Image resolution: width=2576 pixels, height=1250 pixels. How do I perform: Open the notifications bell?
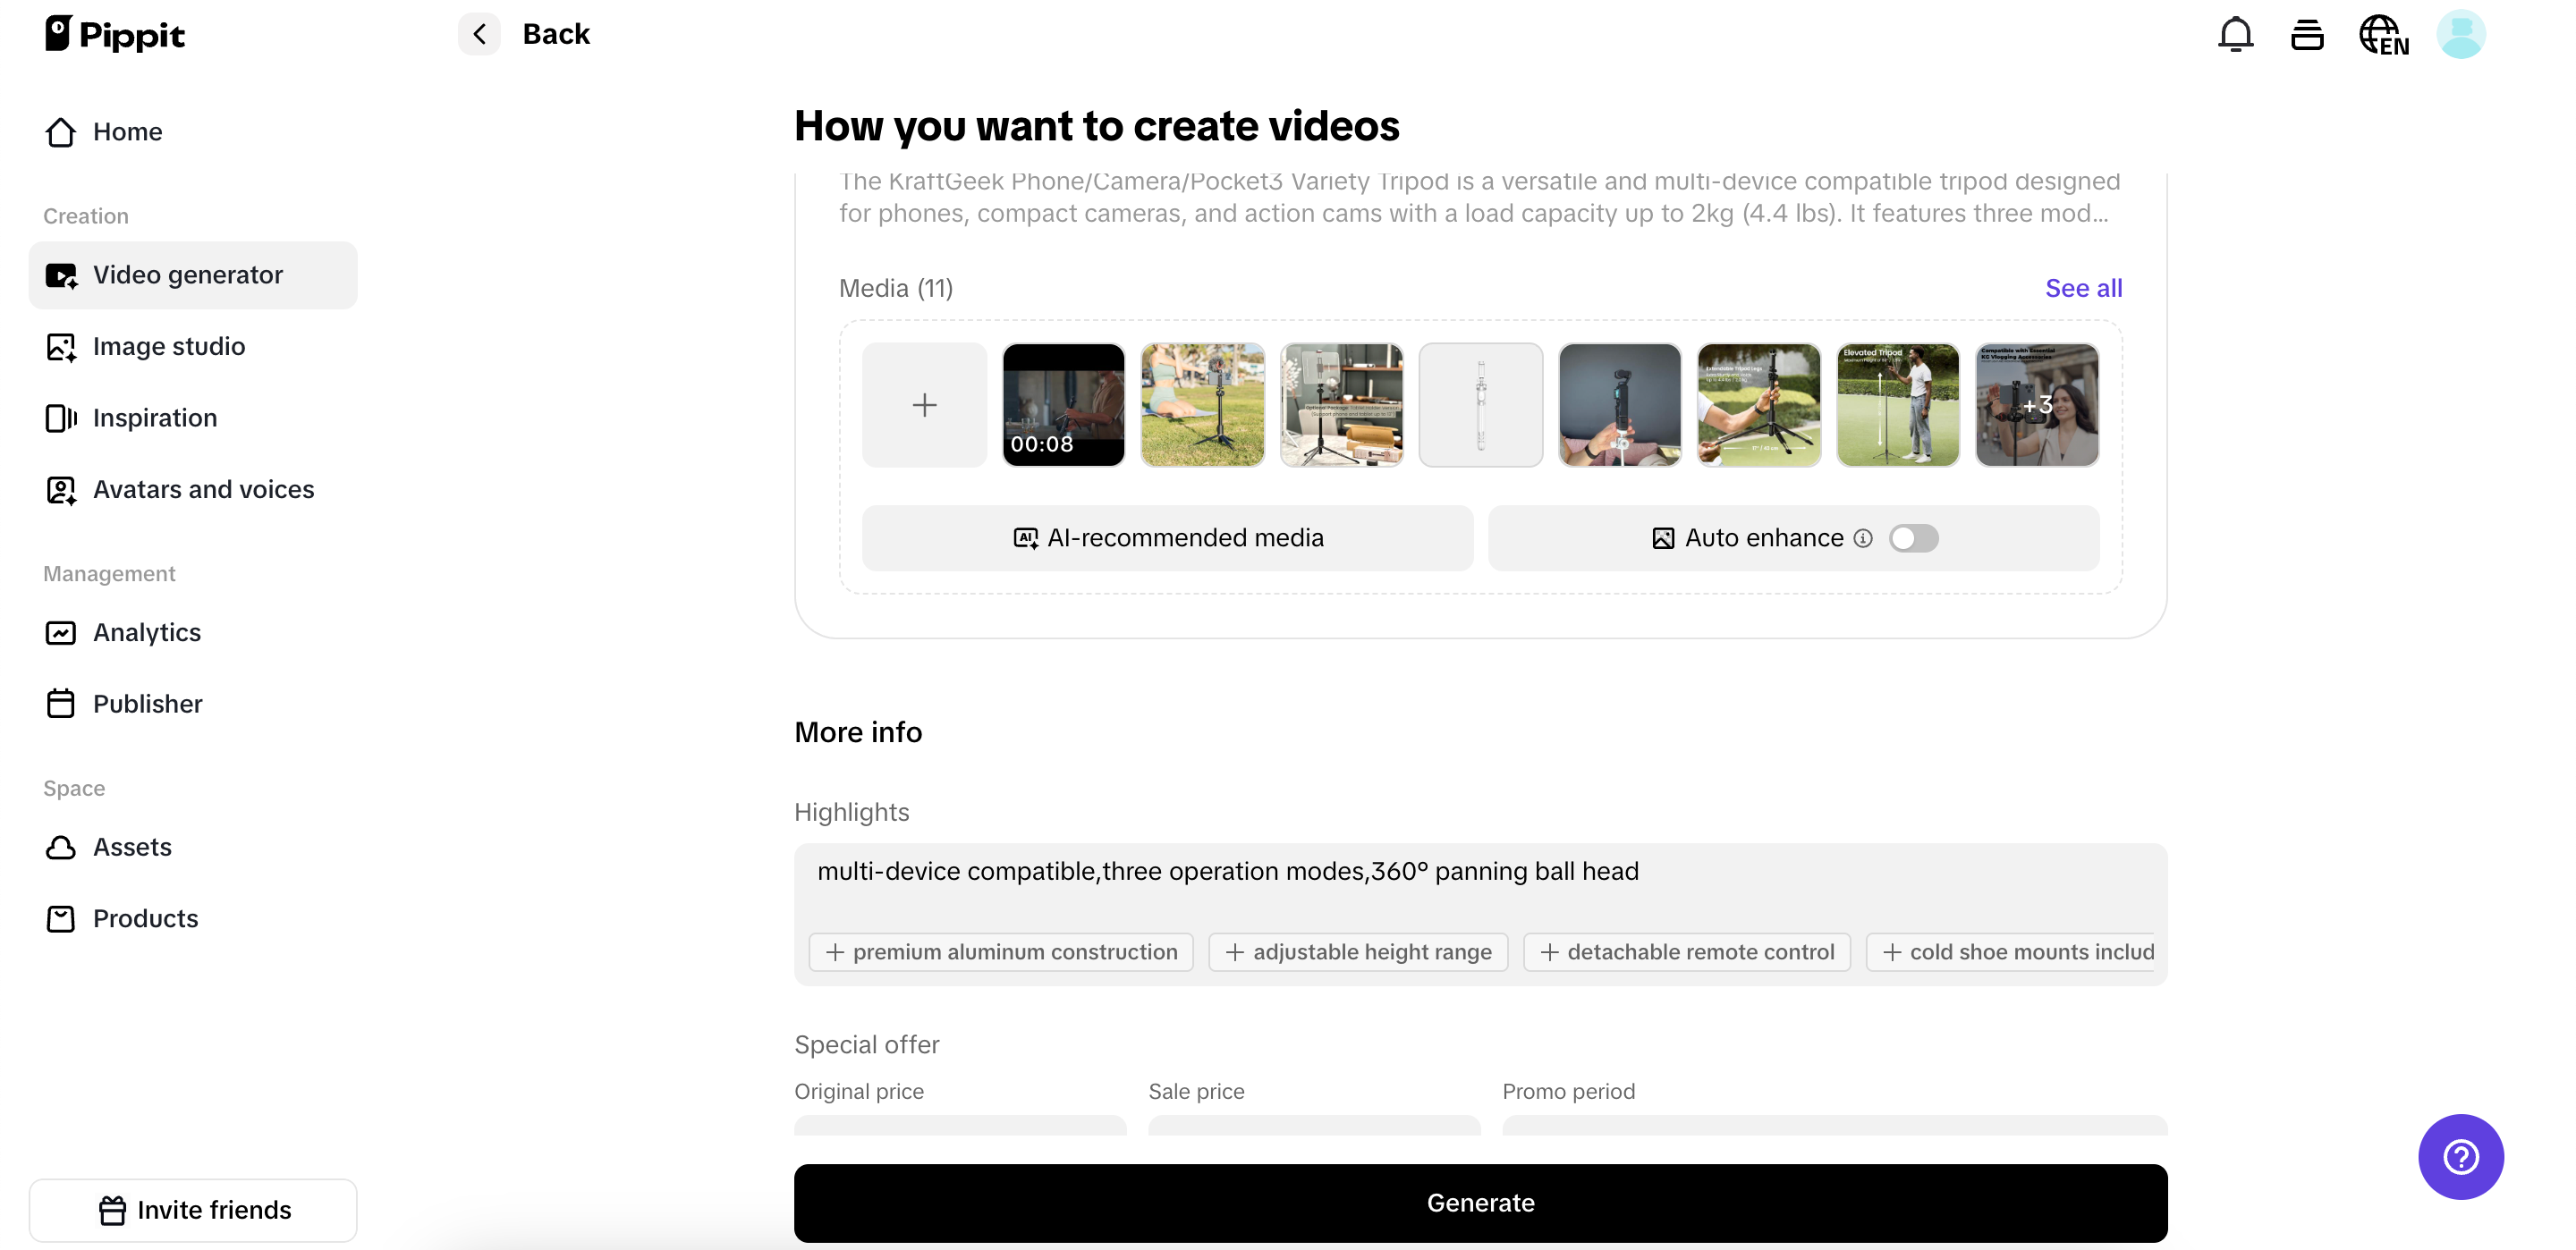tap(2234, 33)
